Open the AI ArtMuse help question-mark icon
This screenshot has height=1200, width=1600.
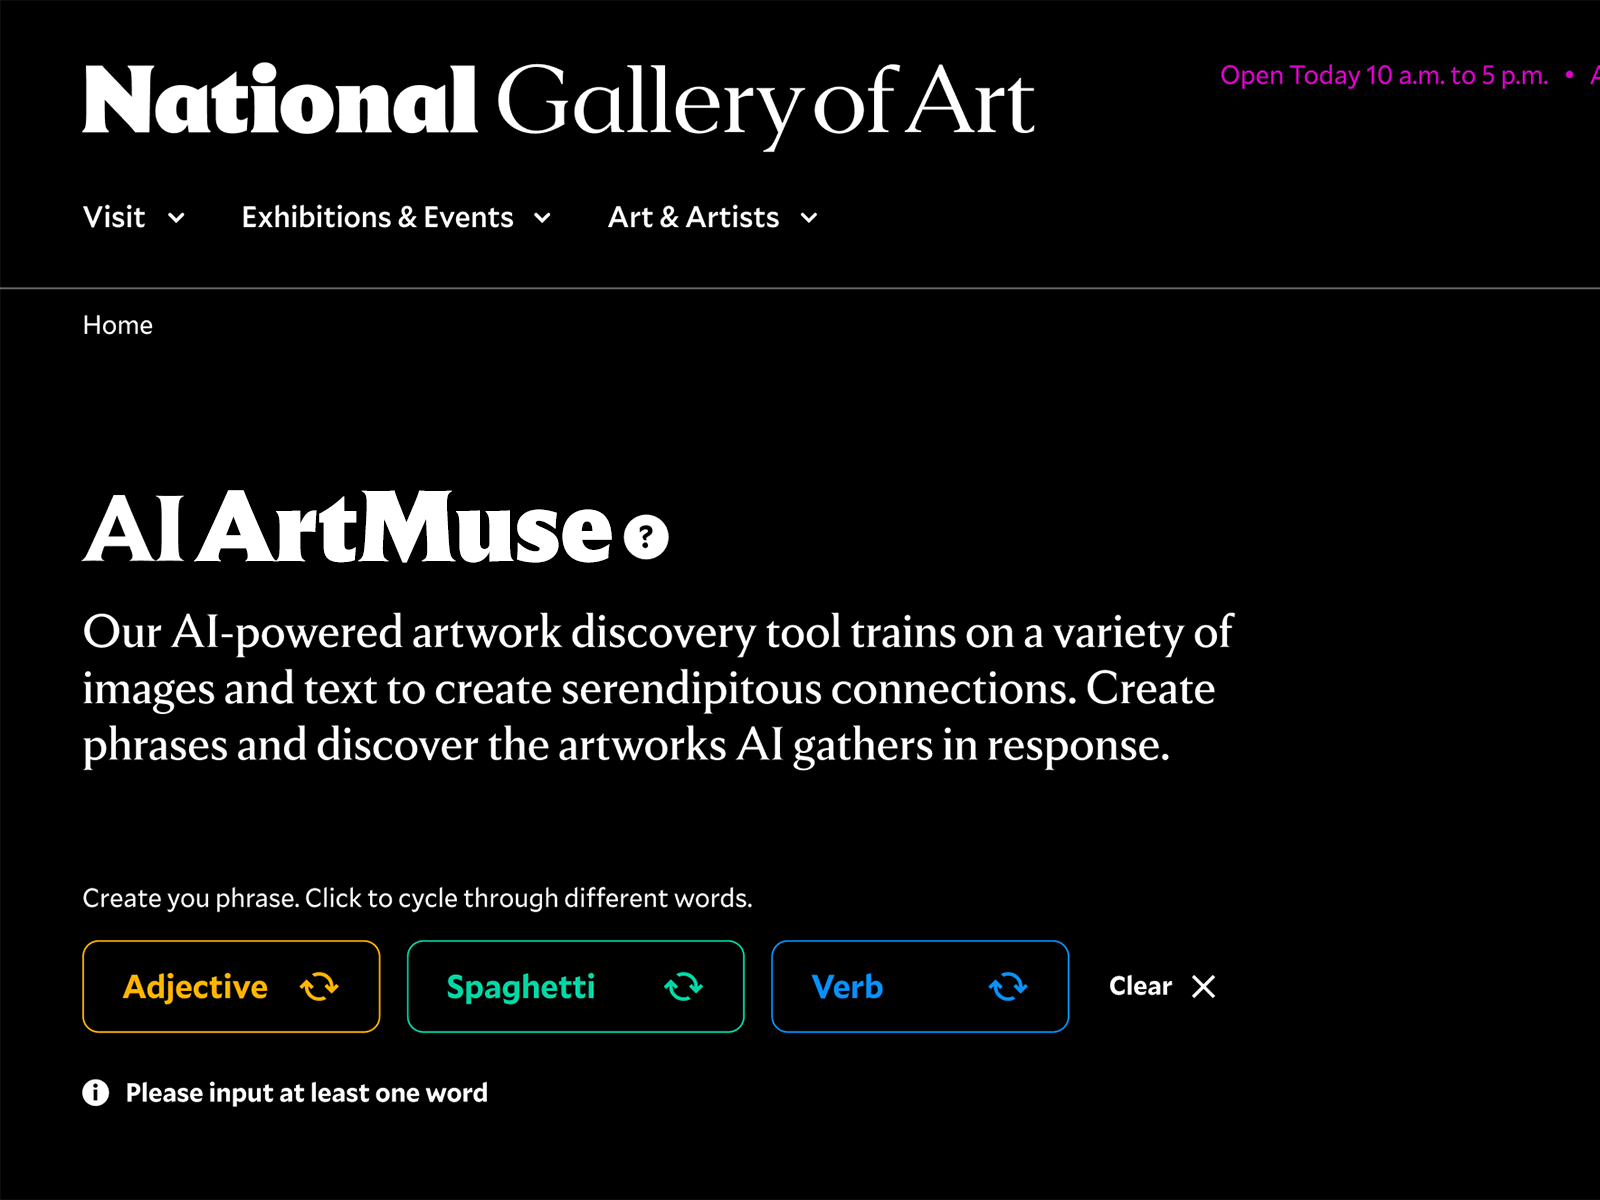[x=646, y=537]
